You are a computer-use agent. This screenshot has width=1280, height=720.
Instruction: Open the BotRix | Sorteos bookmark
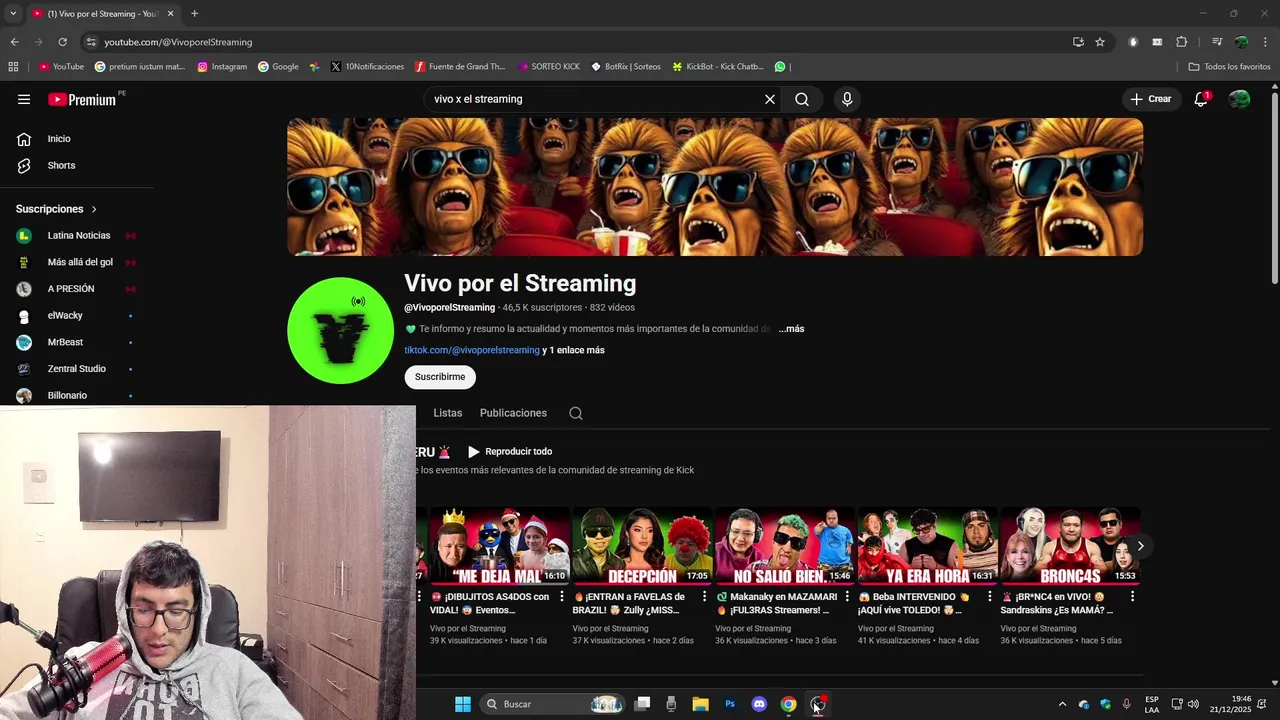(626, 67)
